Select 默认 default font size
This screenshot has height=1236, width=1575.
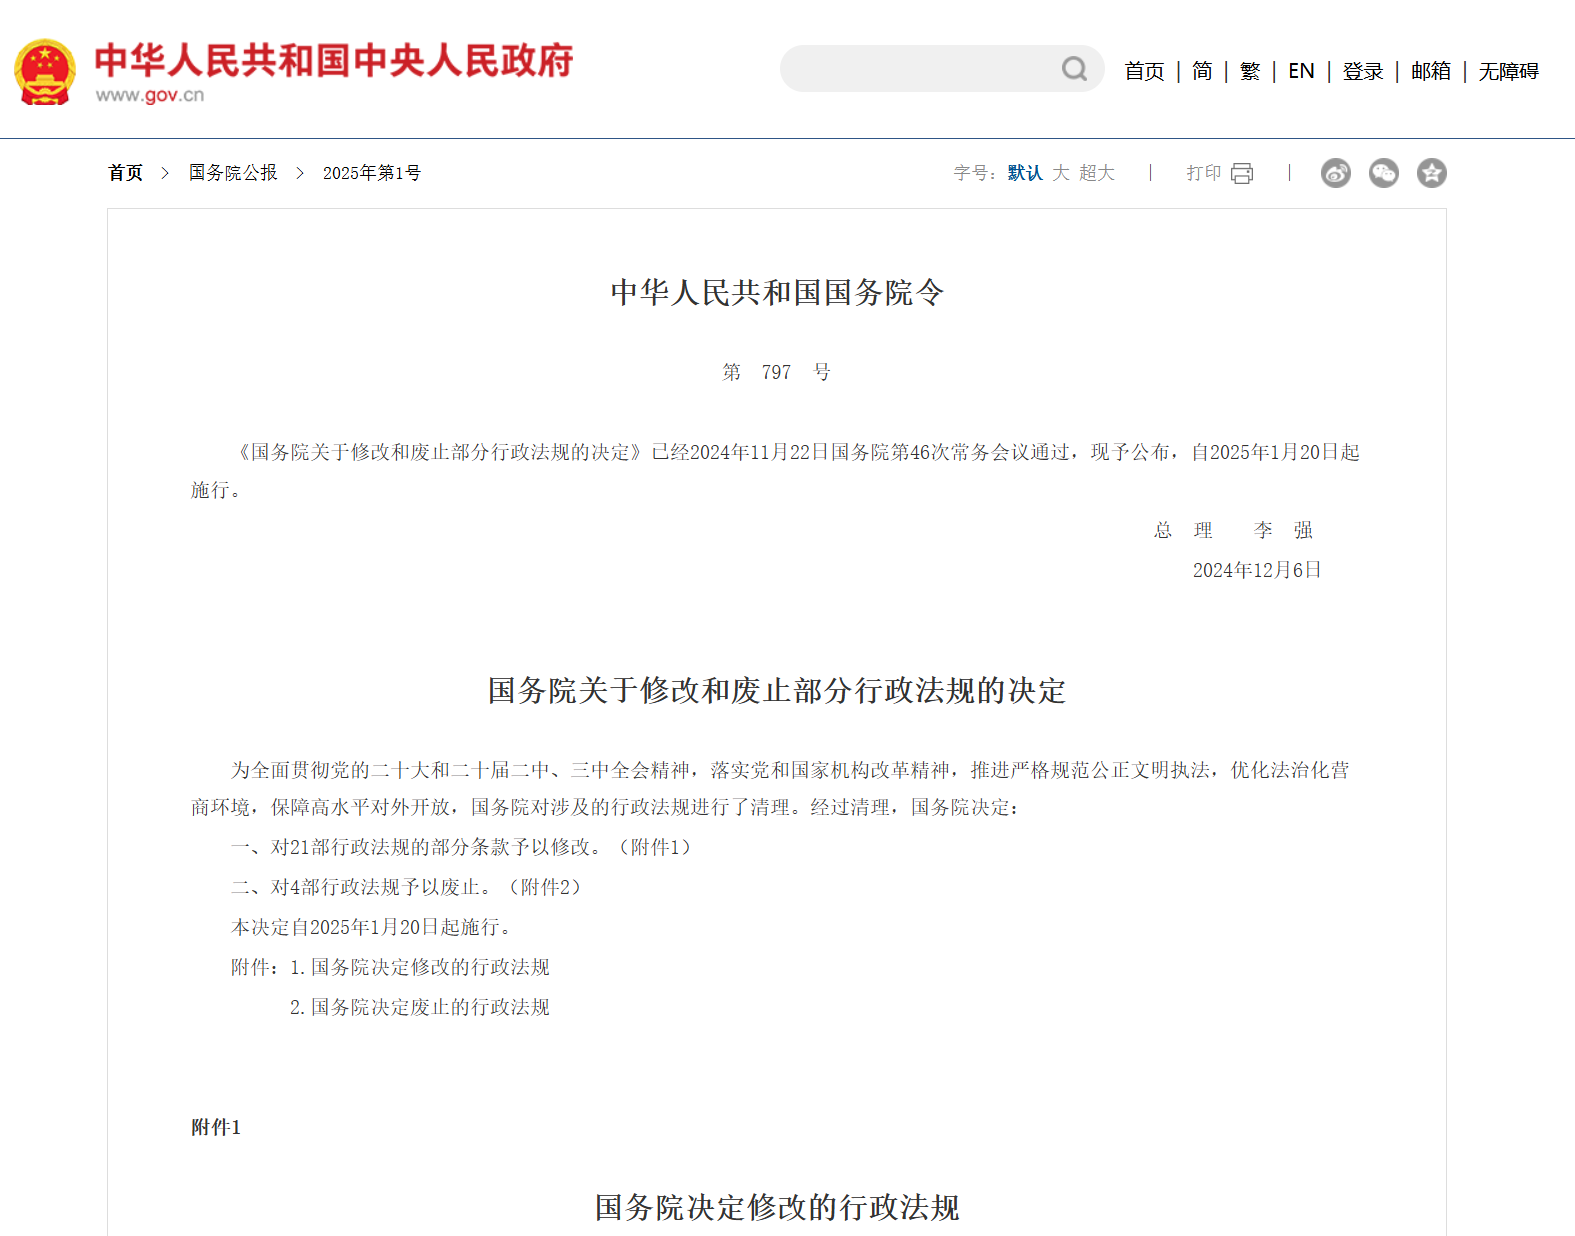tap(1024, 173)
